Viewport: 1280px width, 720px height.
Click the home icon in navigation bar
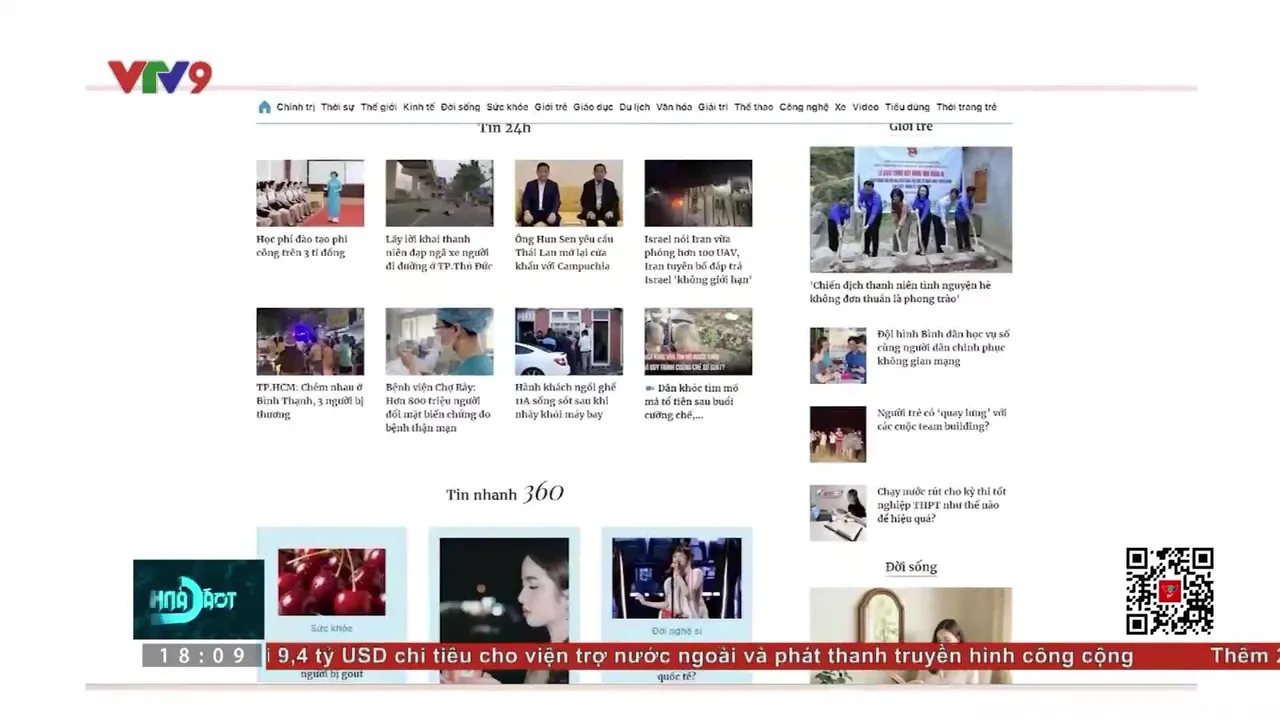coord(264,107)
